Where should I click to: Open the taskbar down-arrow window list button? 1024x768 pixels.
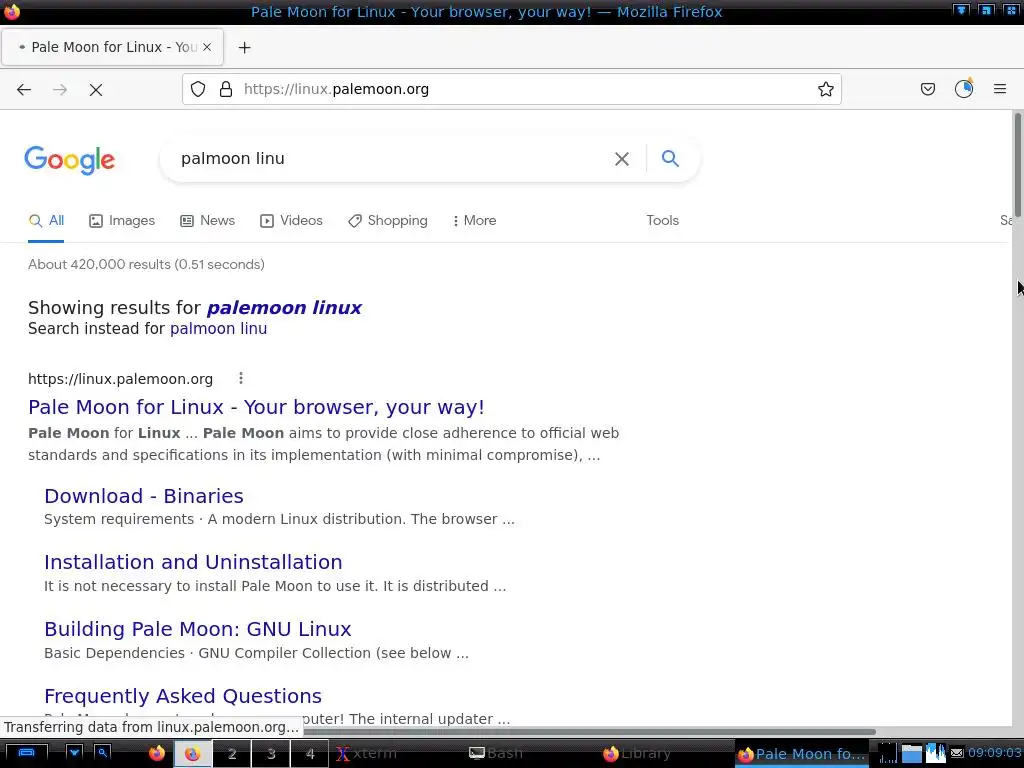[x=74, y=753]
